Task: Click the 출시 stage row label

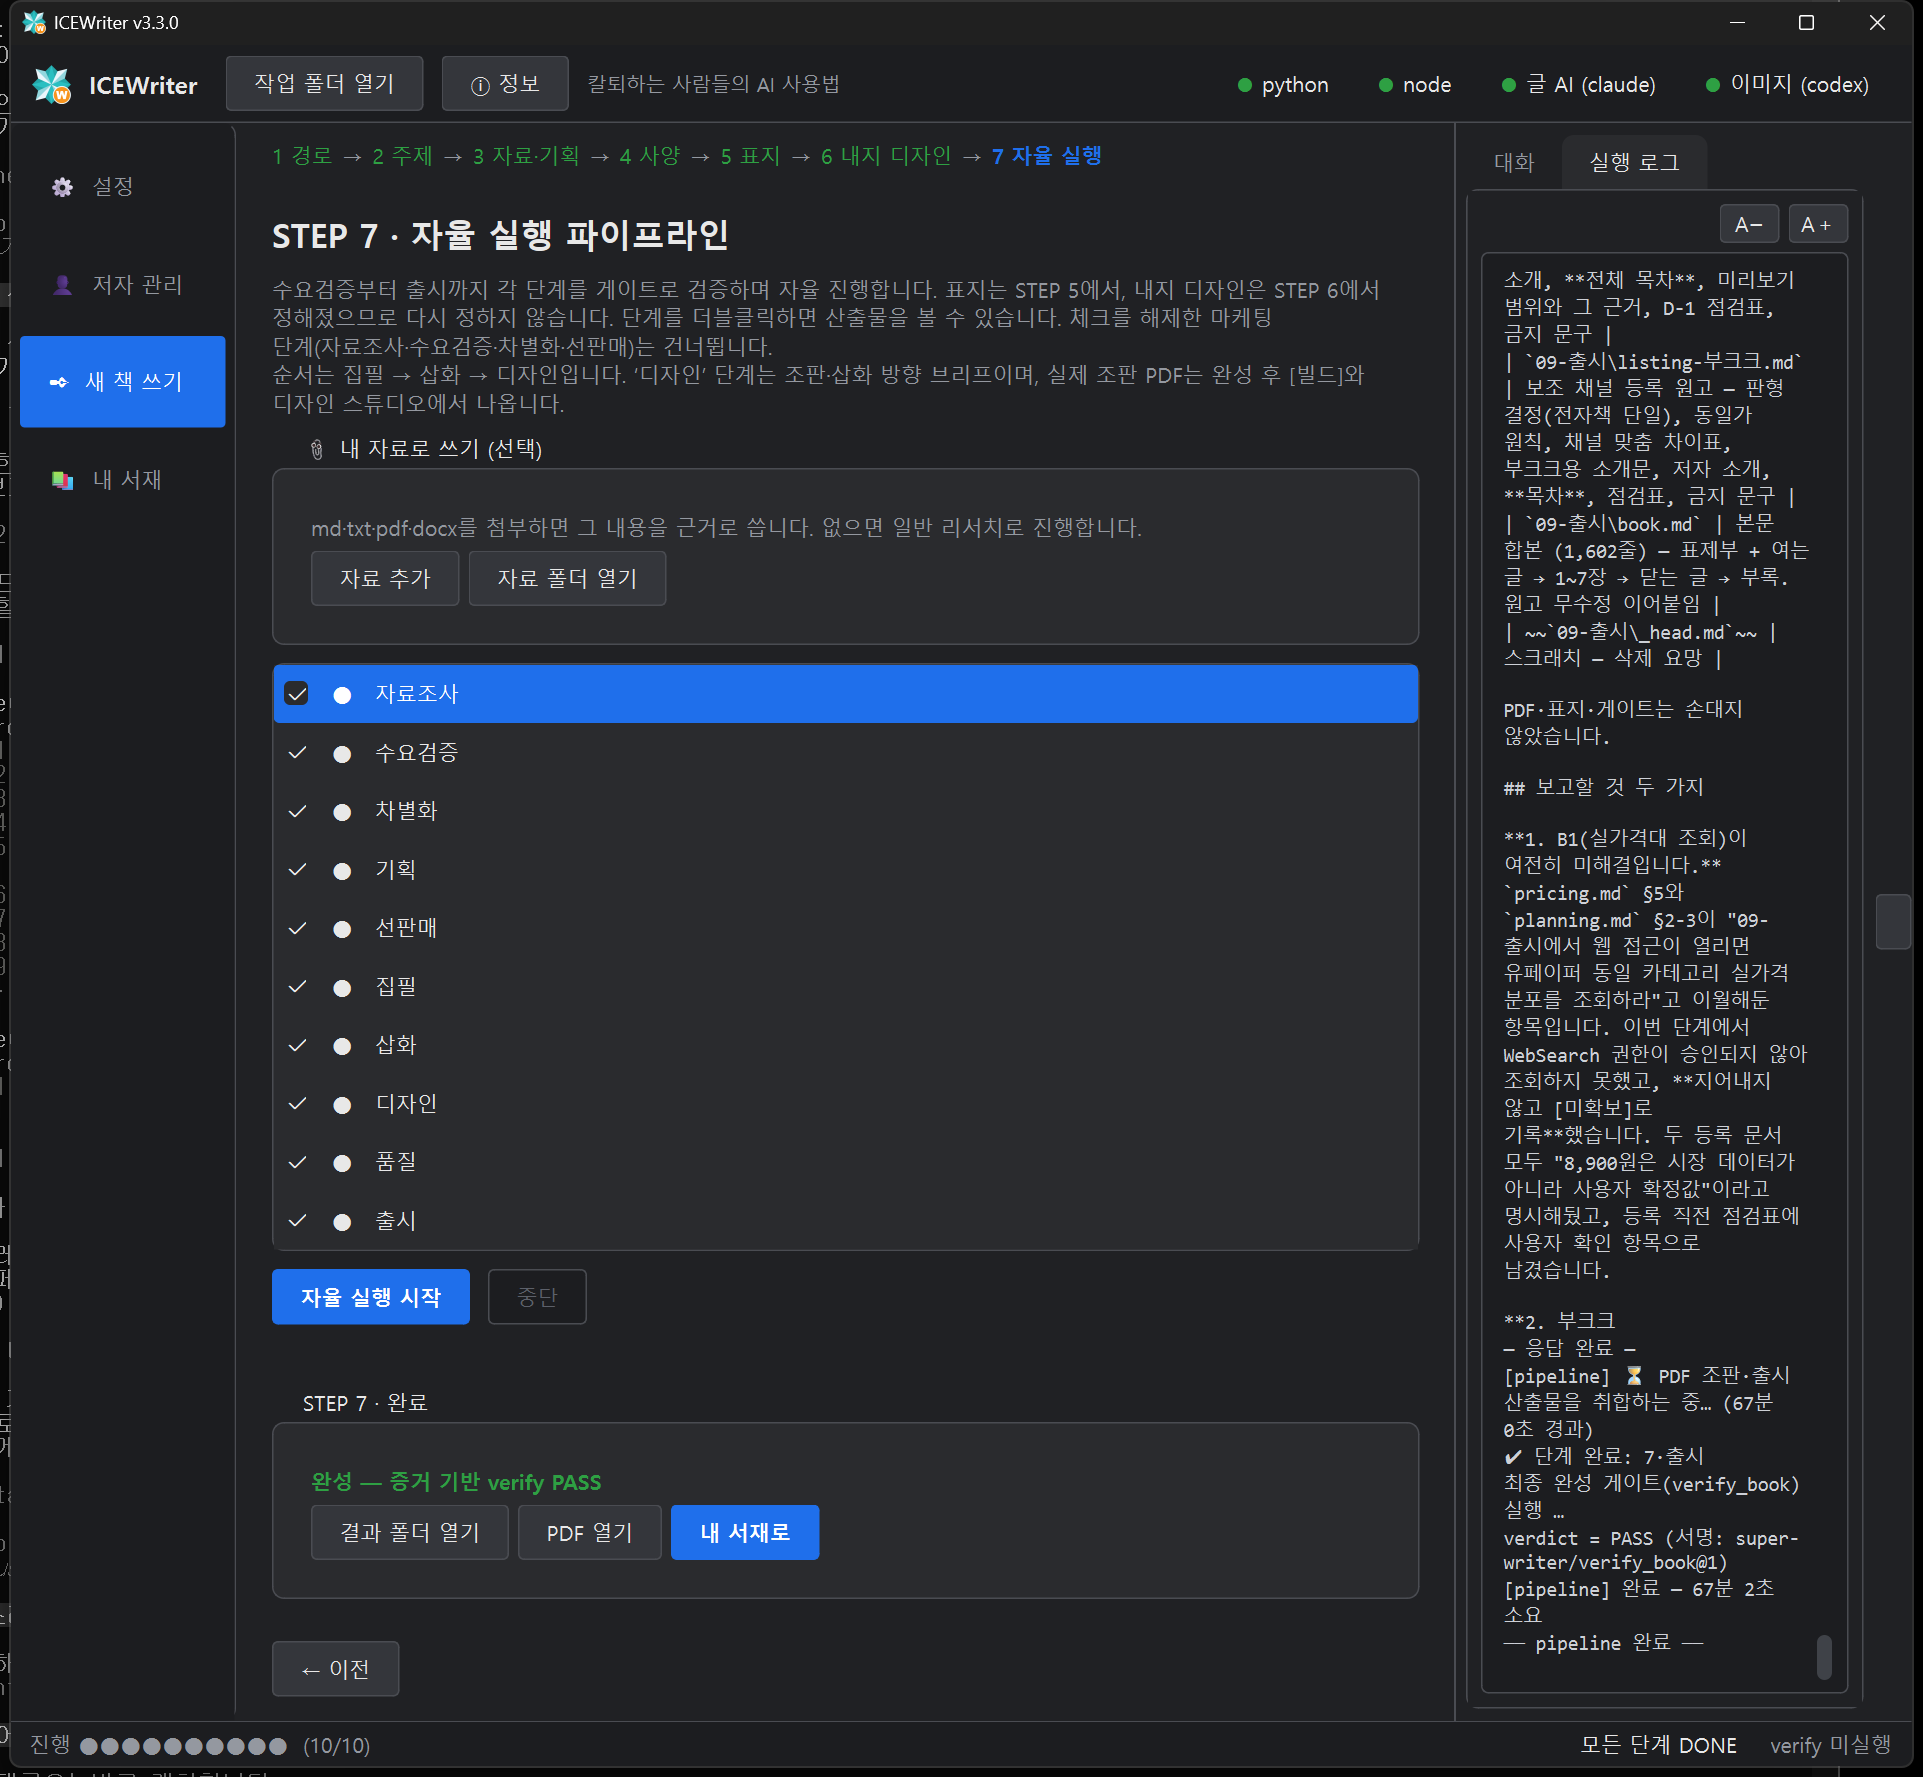Action: point(396,1221)
